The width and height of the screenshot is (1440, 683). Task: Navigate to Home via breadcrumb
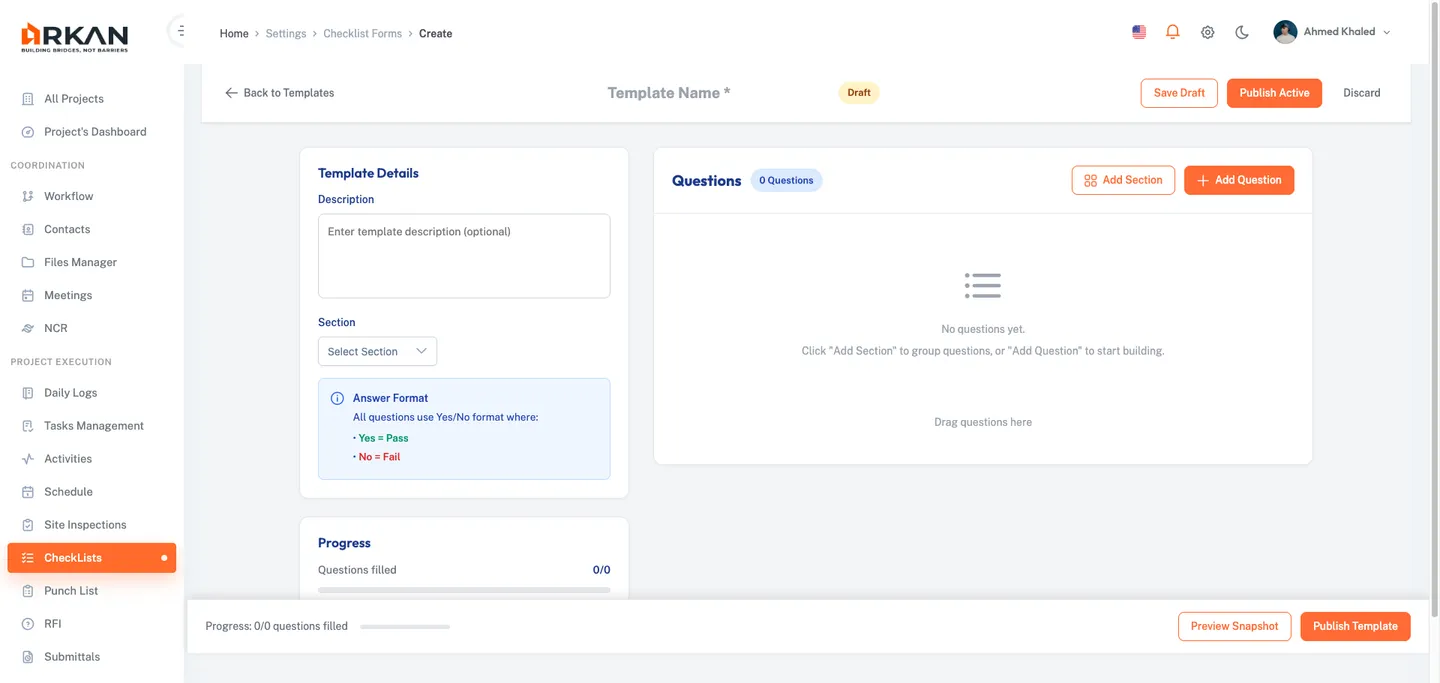pos(233,33)
